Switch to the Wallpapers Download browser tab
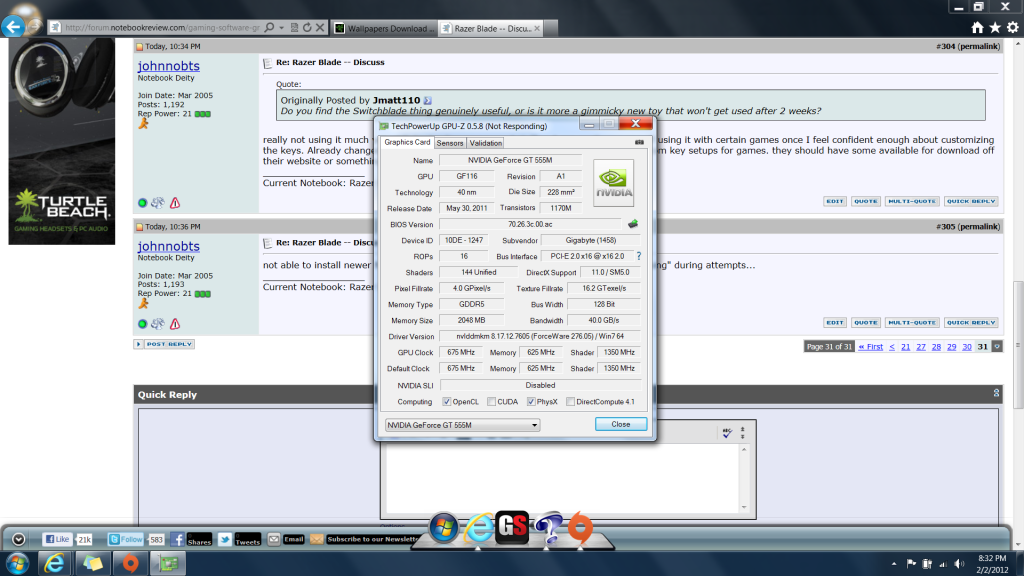Viewport: 1024px width, 576px height. click(383, 28)
